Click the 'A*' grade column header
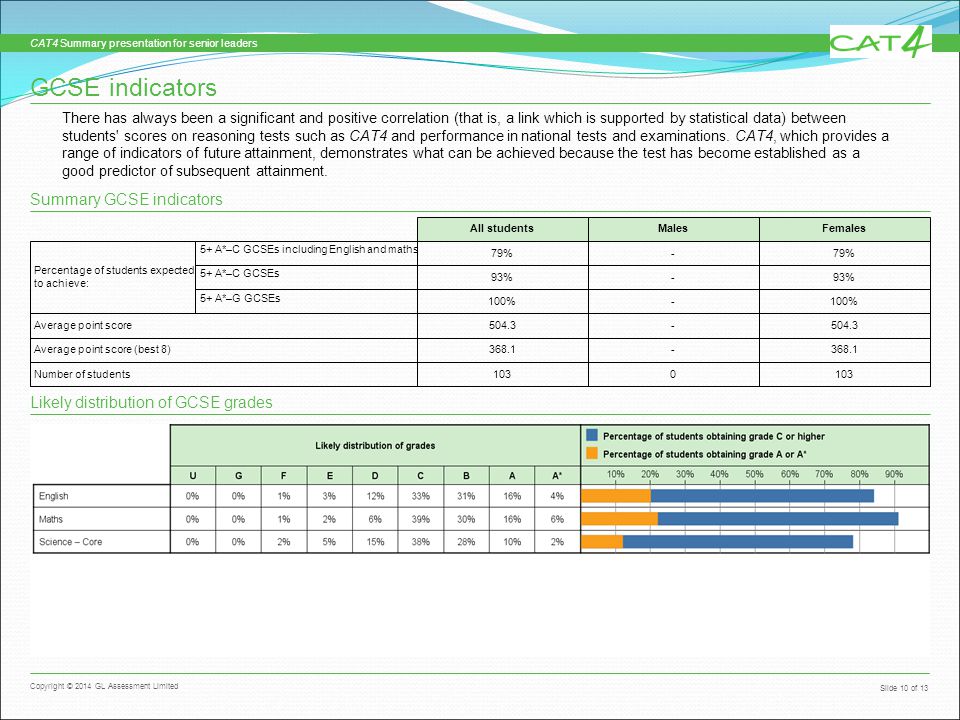The height and width of the screenshot is (720, 960). click(557, 476)
